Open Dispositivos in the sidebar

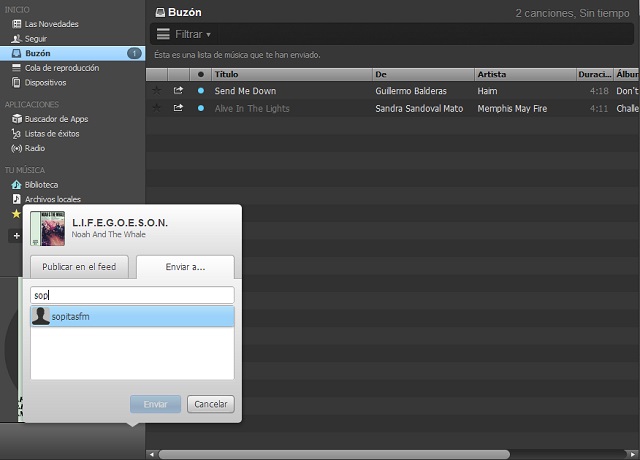point(45,82)
